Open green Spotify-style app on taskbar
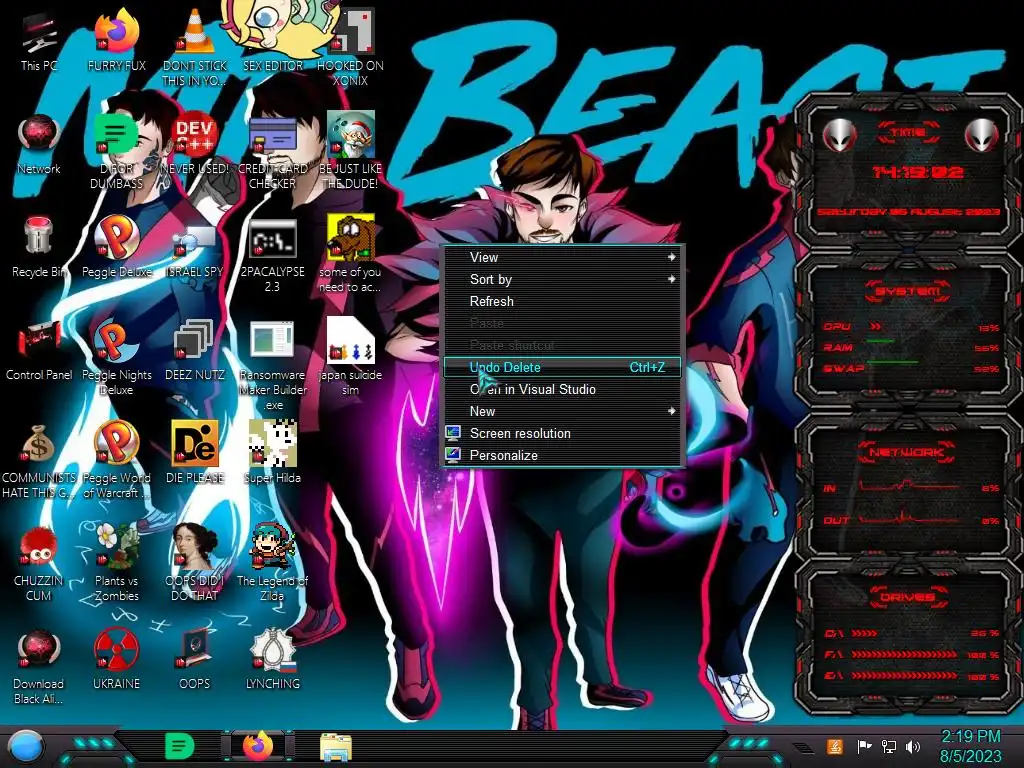This screenshot has width=1024, height=768. (180, 746)
